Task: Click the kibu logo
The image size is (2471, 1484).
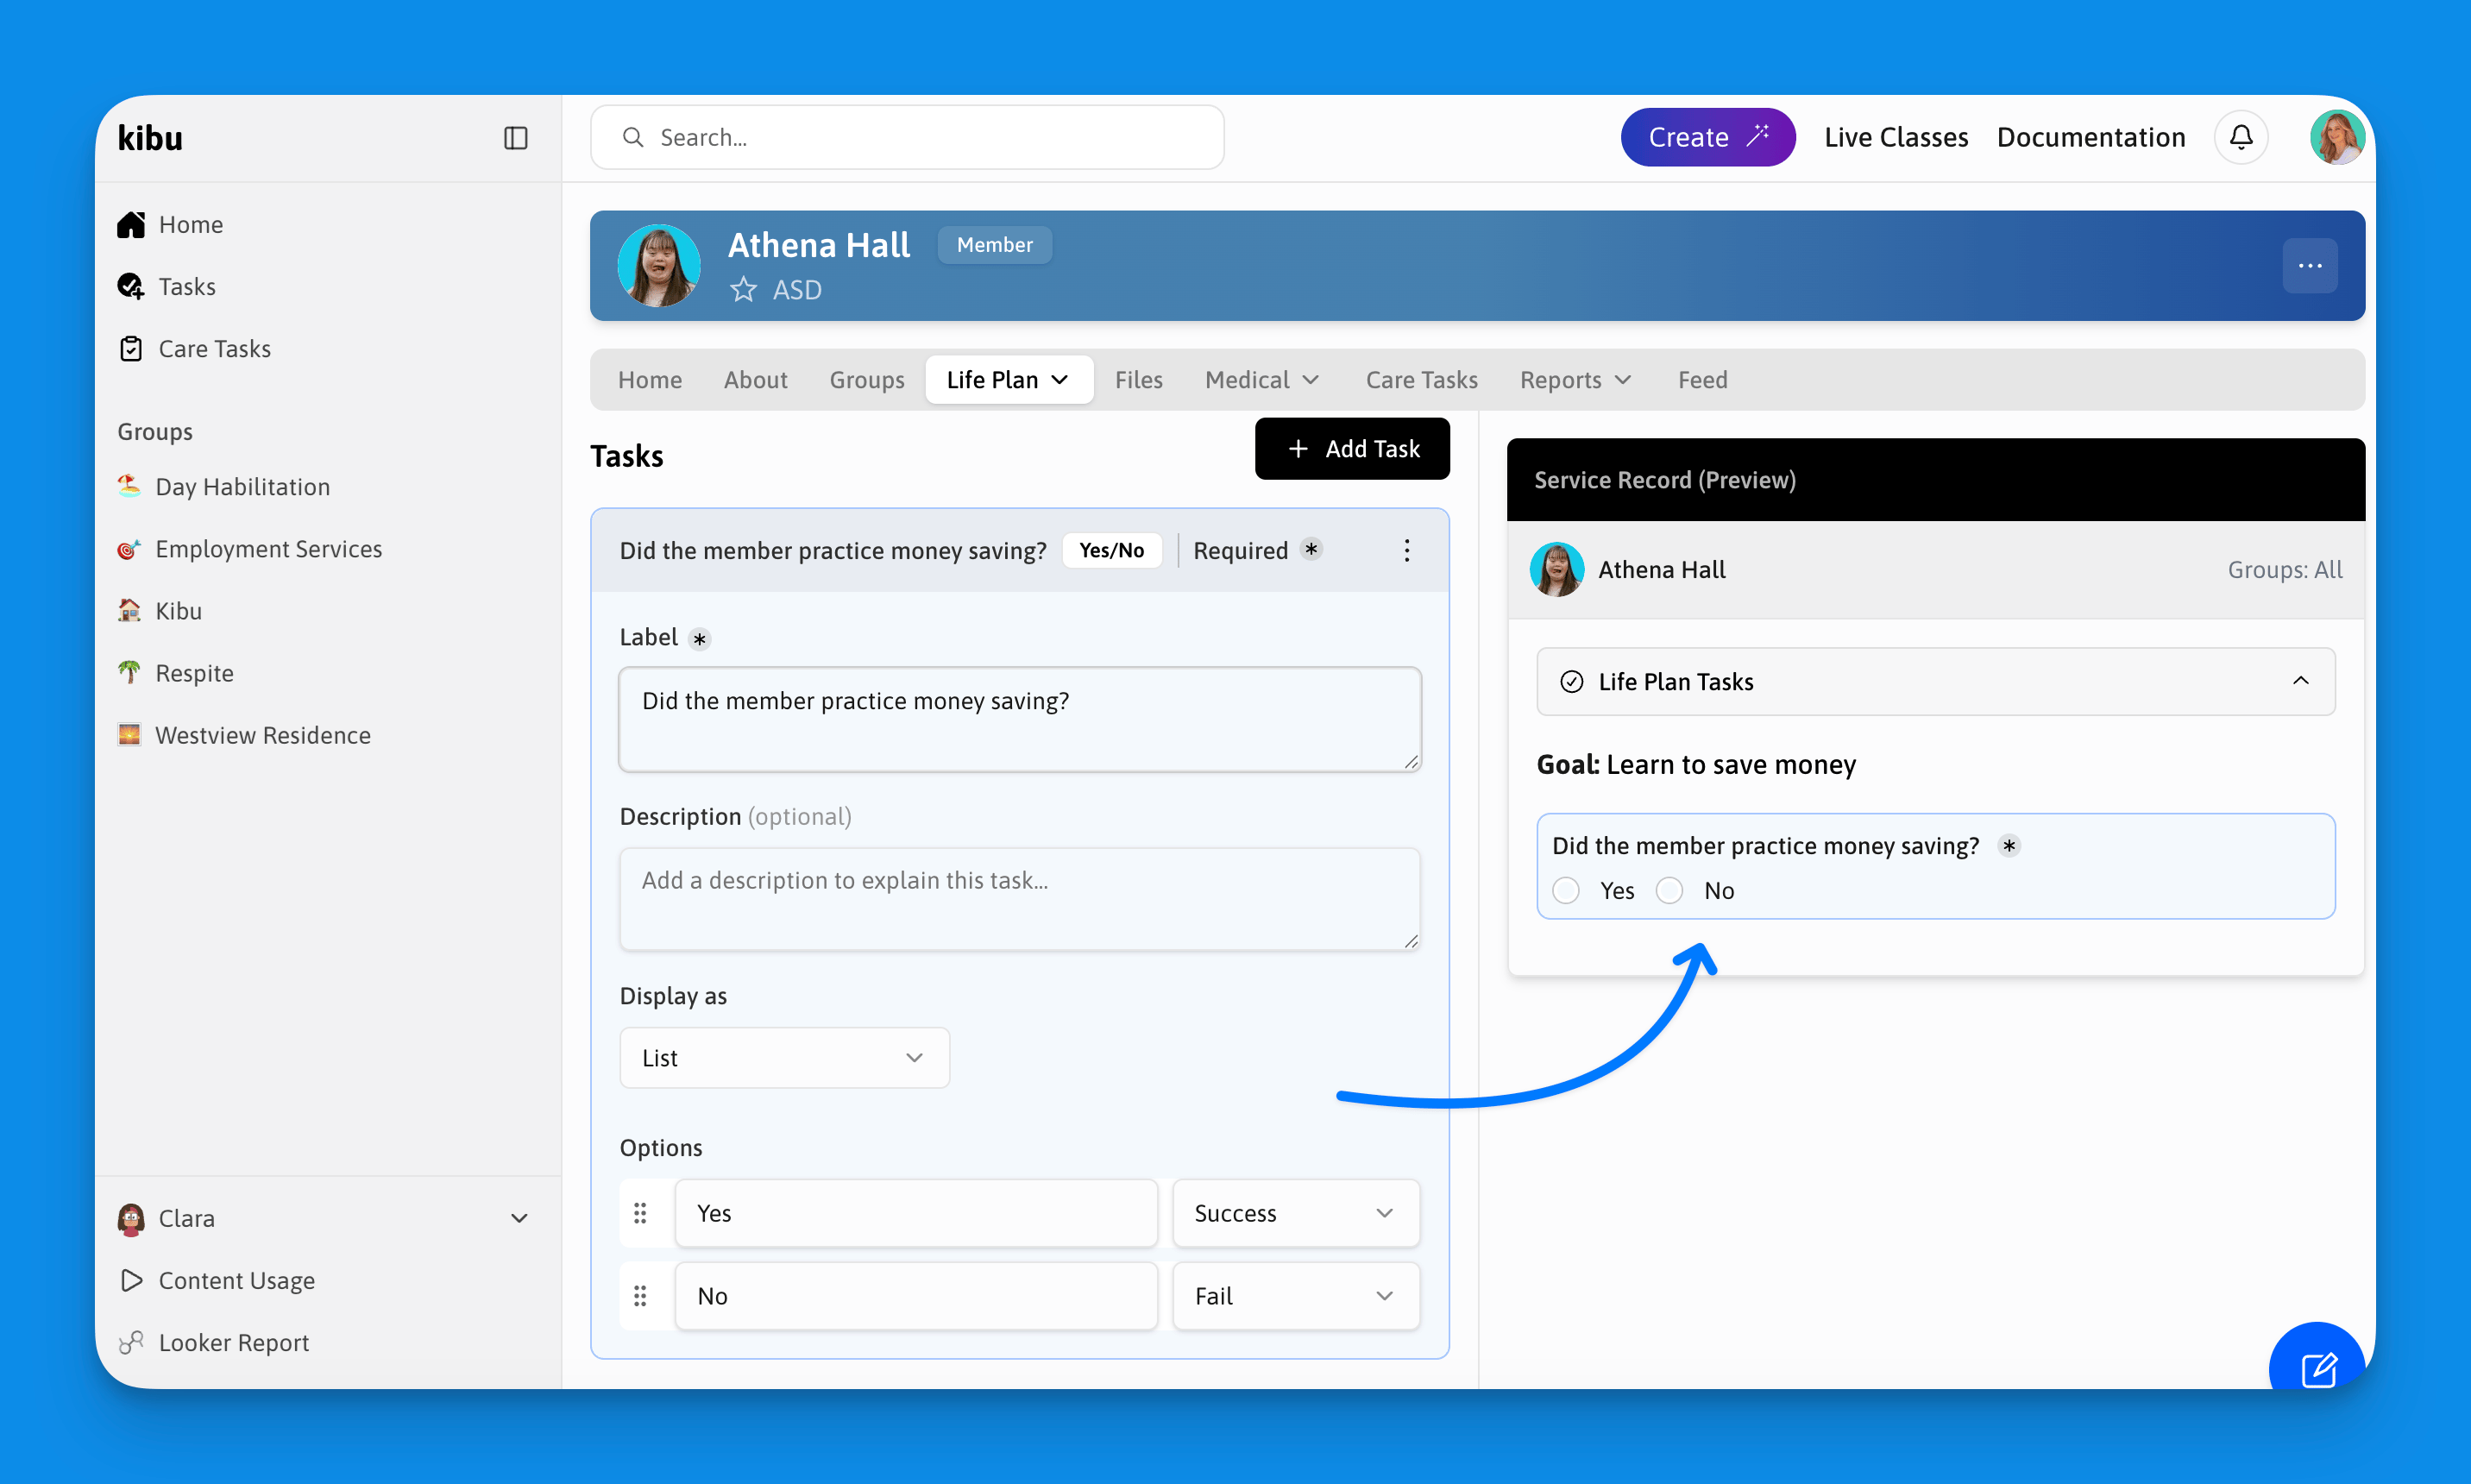Action: 150,138
